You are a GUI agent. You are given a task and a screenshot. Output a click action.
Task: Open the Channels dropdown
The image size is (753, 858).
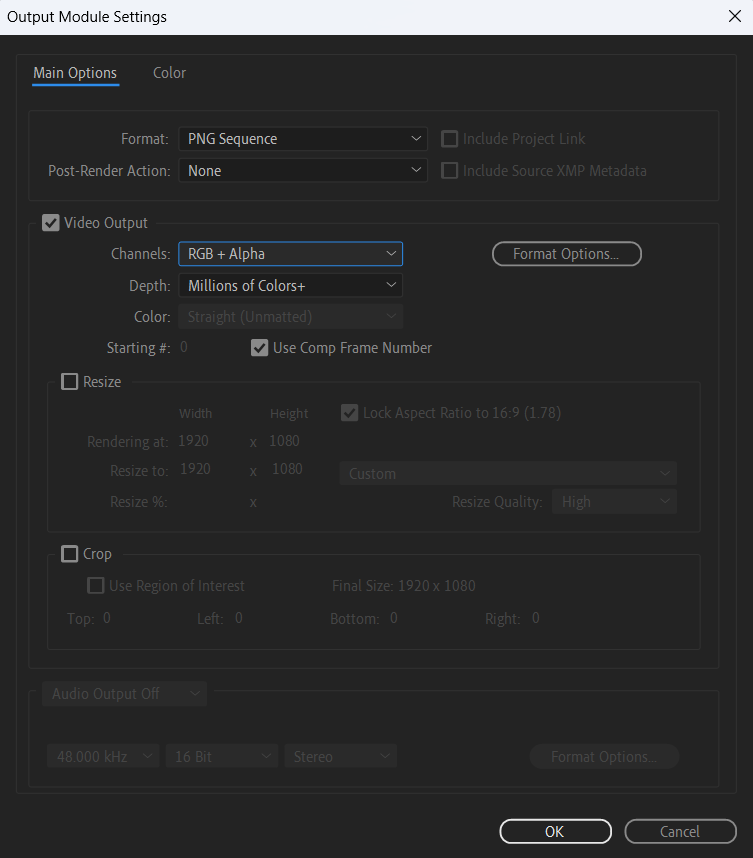290,254
